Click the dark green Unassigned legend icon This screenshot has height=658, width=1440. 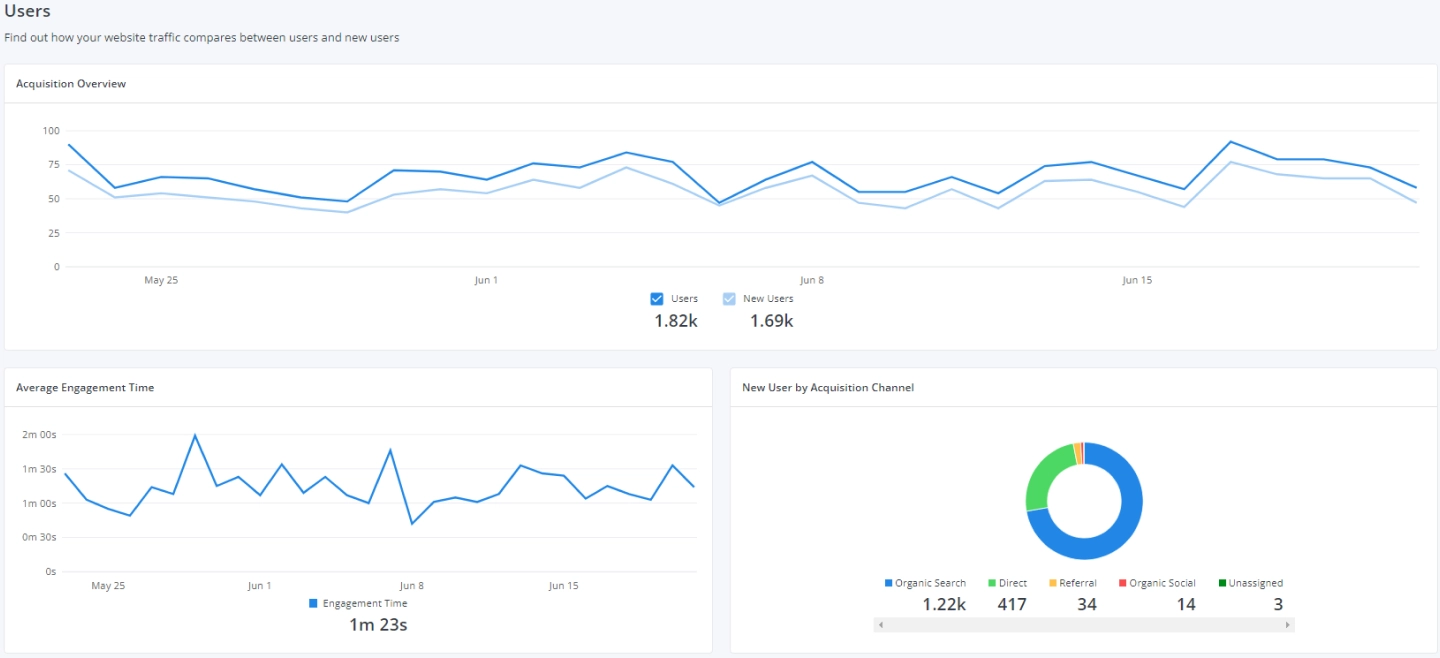pos(1222,583)
